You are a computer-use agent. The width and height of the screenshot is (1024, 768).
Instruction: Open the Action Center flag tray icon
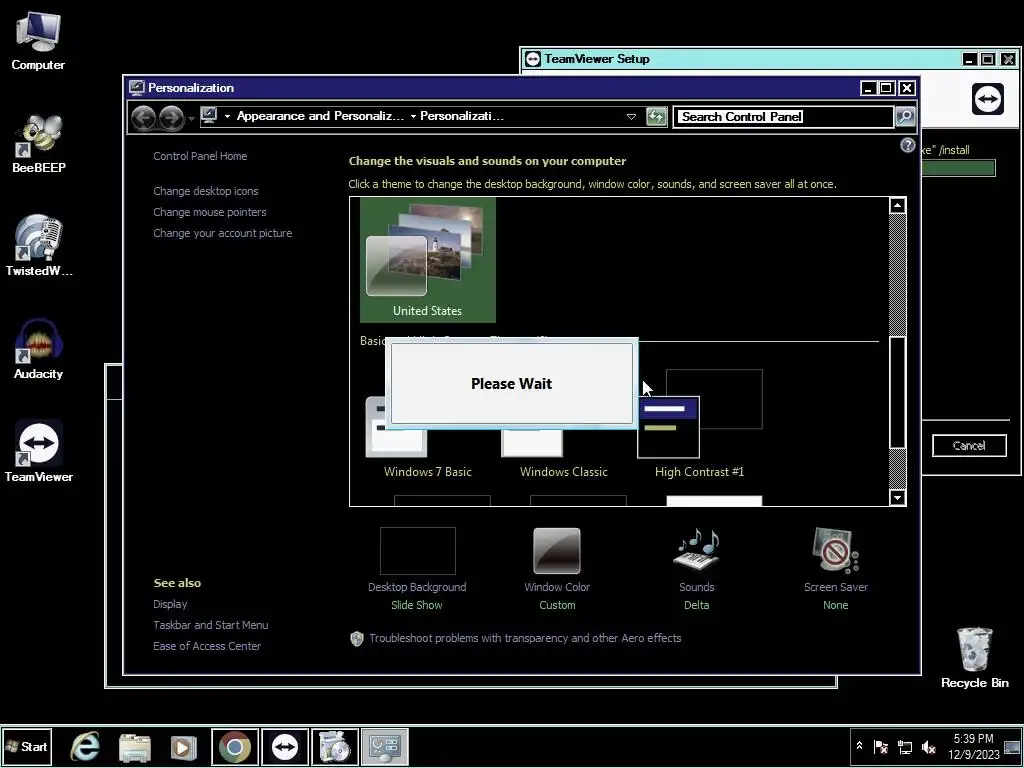click(880, 746)
